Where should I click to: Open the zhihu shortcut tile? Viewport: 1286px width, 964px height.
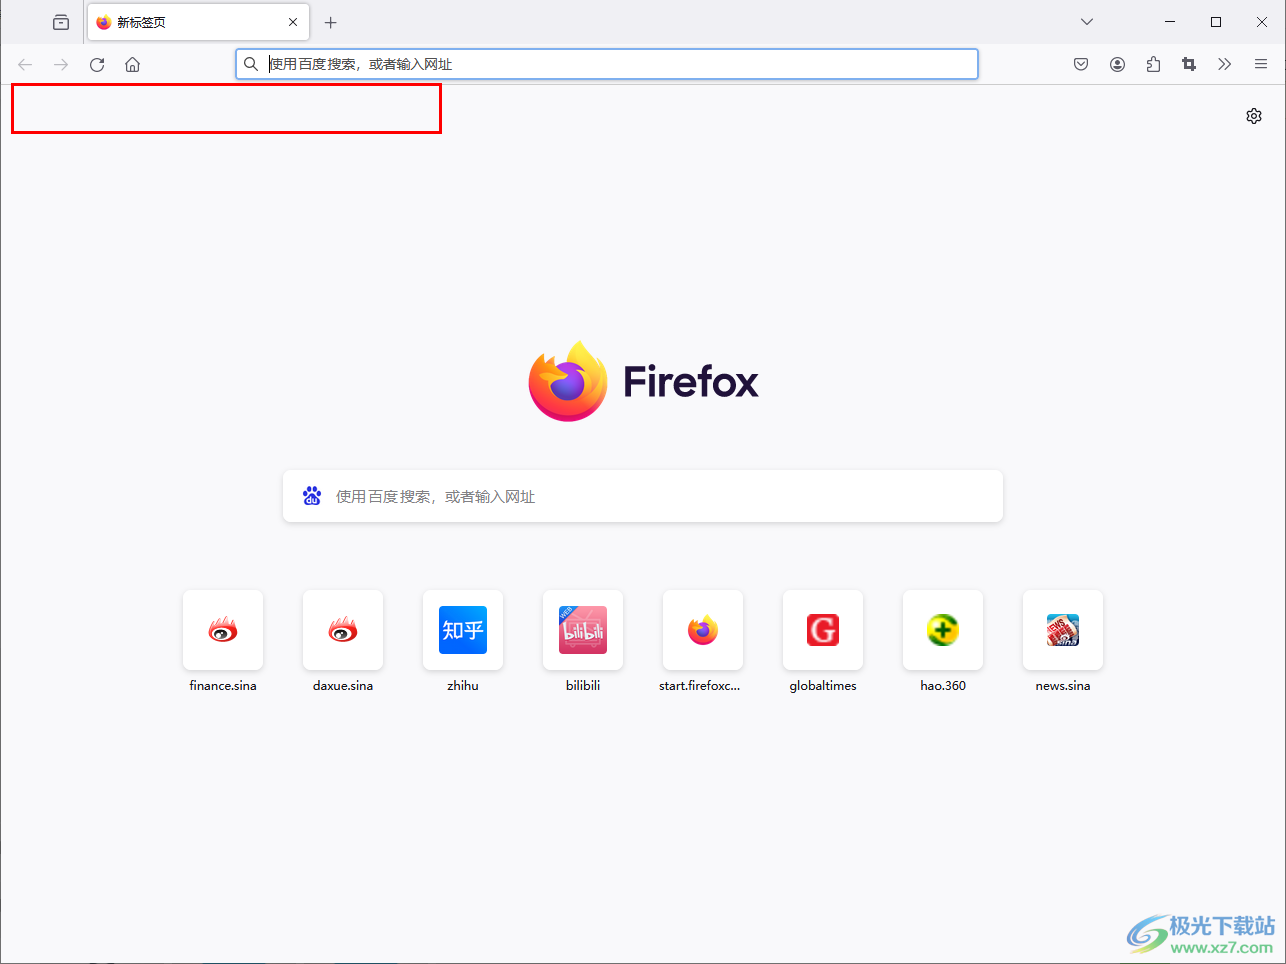click(463, 630)
